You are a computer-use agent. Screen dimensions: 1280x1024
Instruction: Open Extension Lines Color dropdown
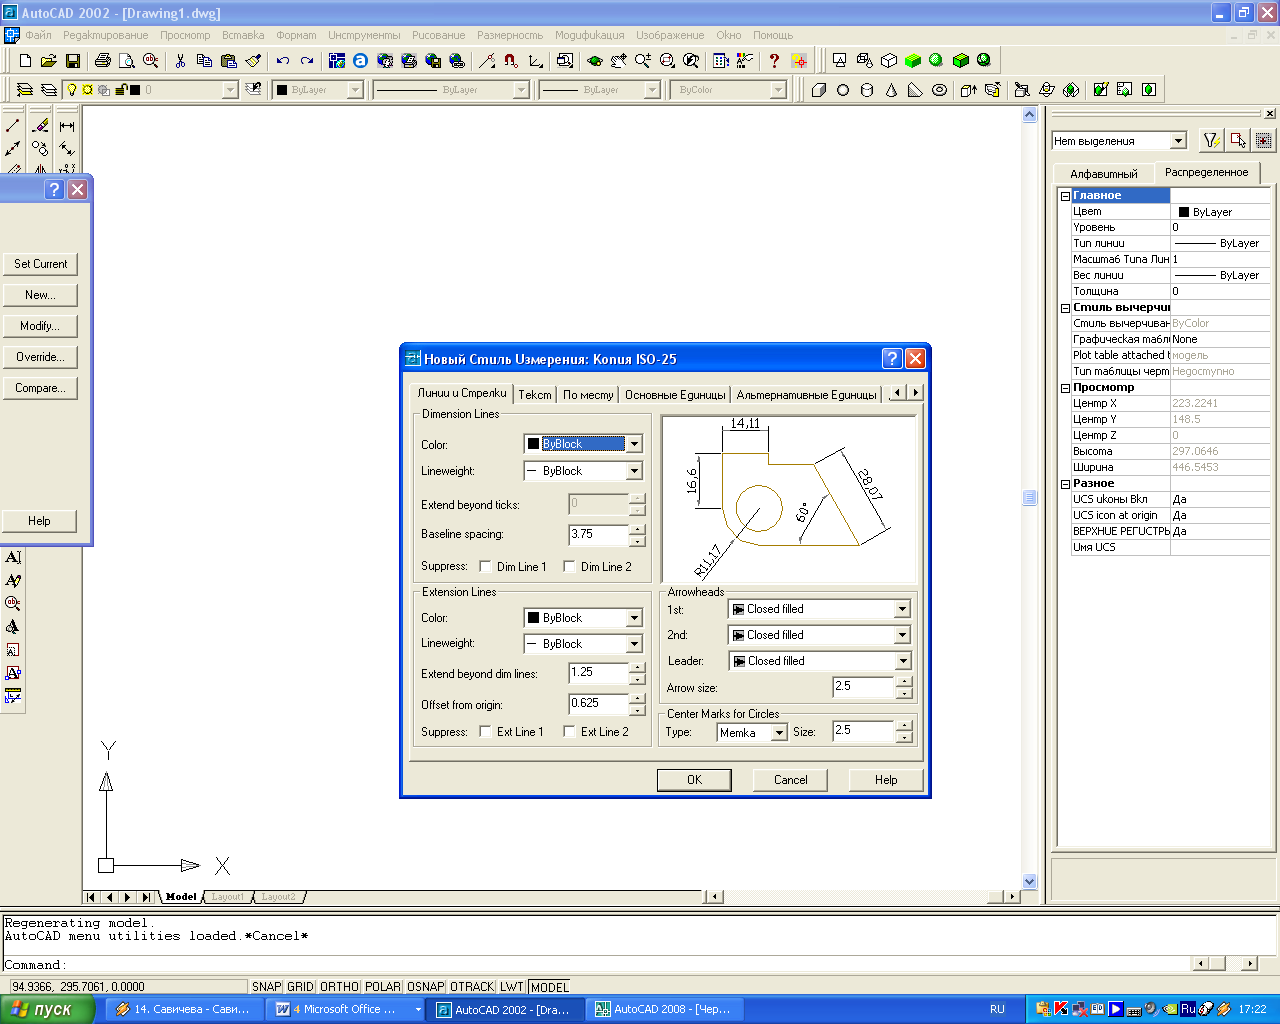pos(634,618)
